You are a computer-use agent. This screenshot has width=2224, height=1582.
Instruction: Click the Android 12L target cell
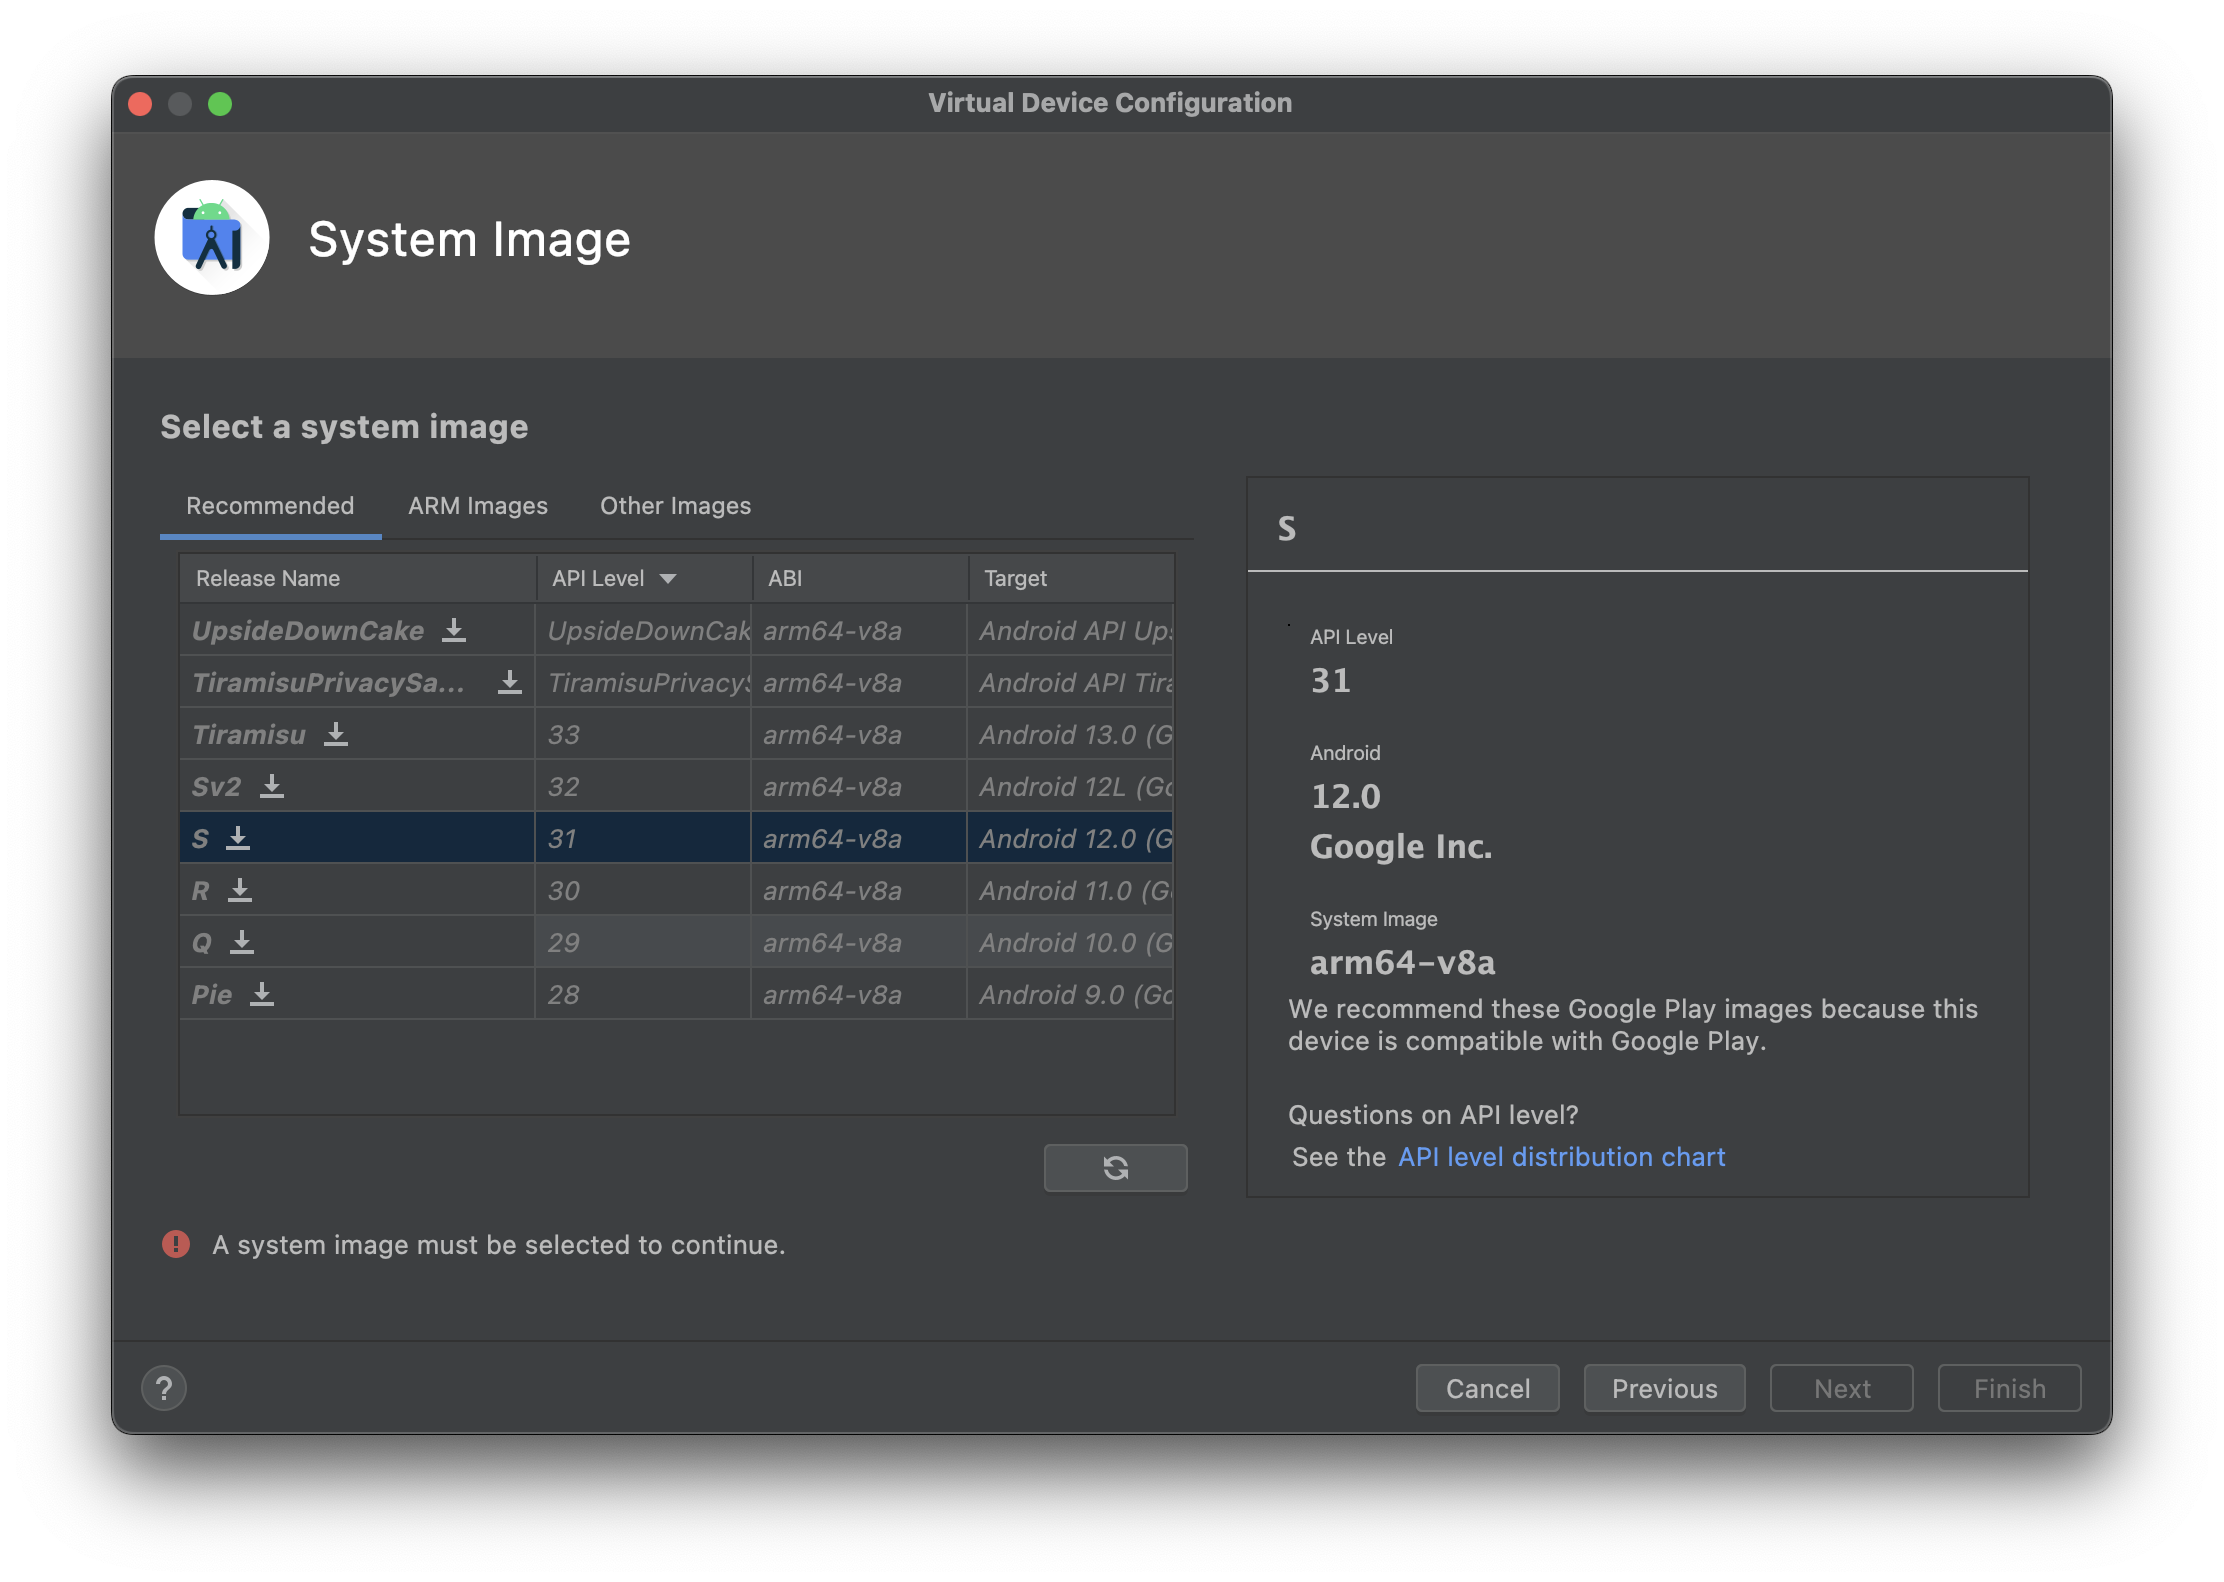click(x=1071, y=786)
